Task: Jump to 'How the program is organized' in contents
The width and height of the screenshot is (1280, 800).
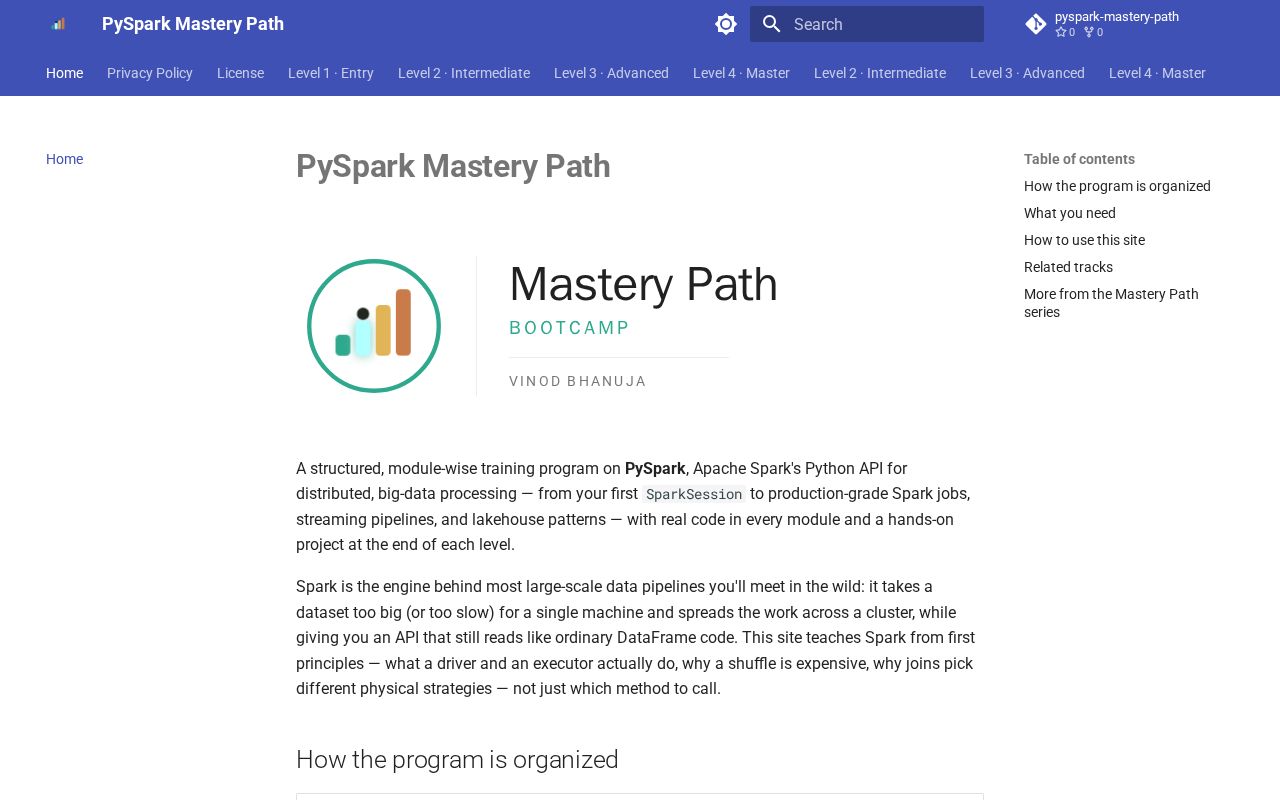Action: point(1117,186)
